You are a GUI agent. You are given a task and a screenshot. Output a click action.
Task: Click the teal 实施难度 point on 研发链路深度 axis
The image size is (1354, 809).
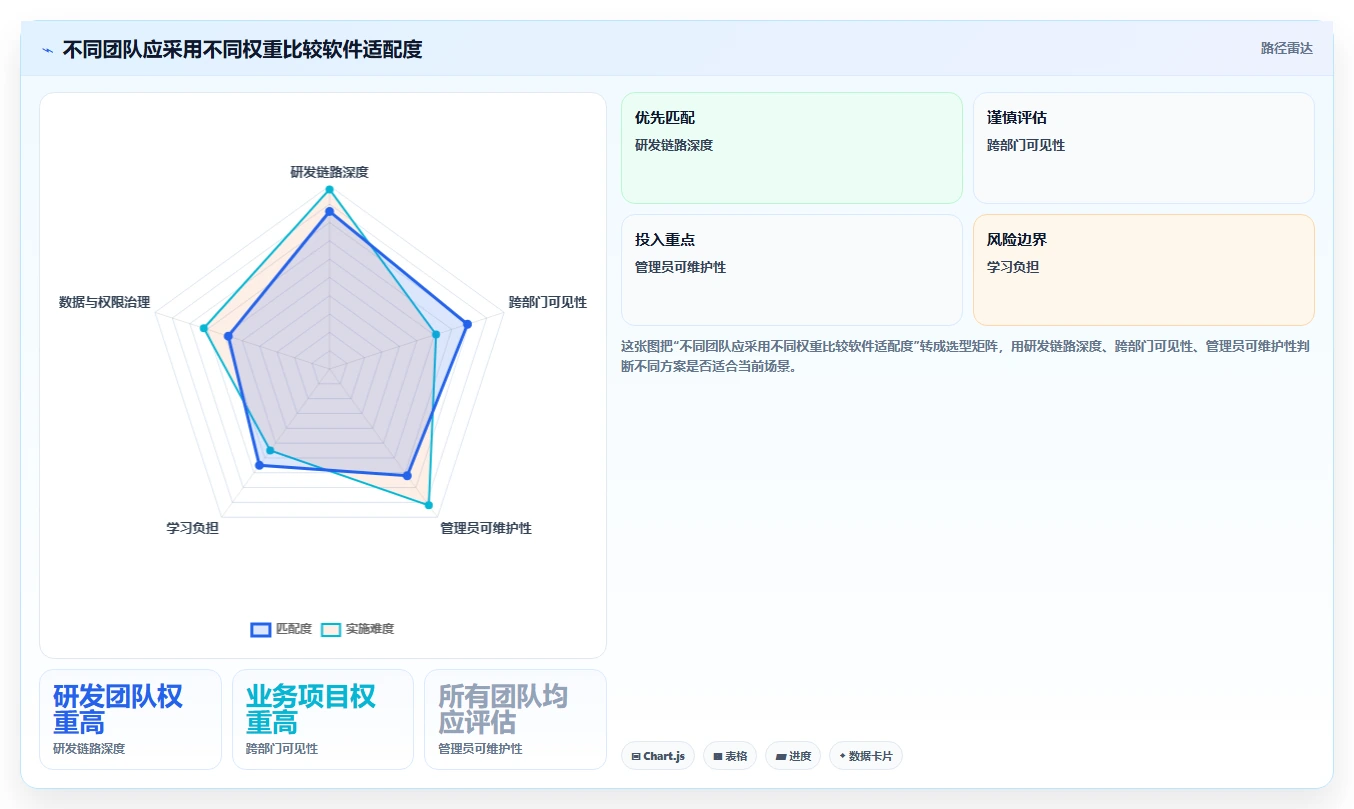click(x=329, y=190)
